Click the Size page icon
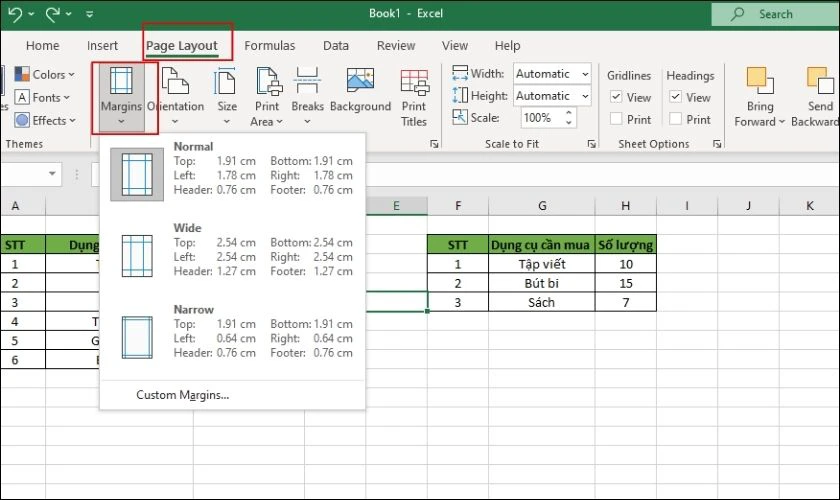This screenshot has width=840, height=500. click(226, 81)
